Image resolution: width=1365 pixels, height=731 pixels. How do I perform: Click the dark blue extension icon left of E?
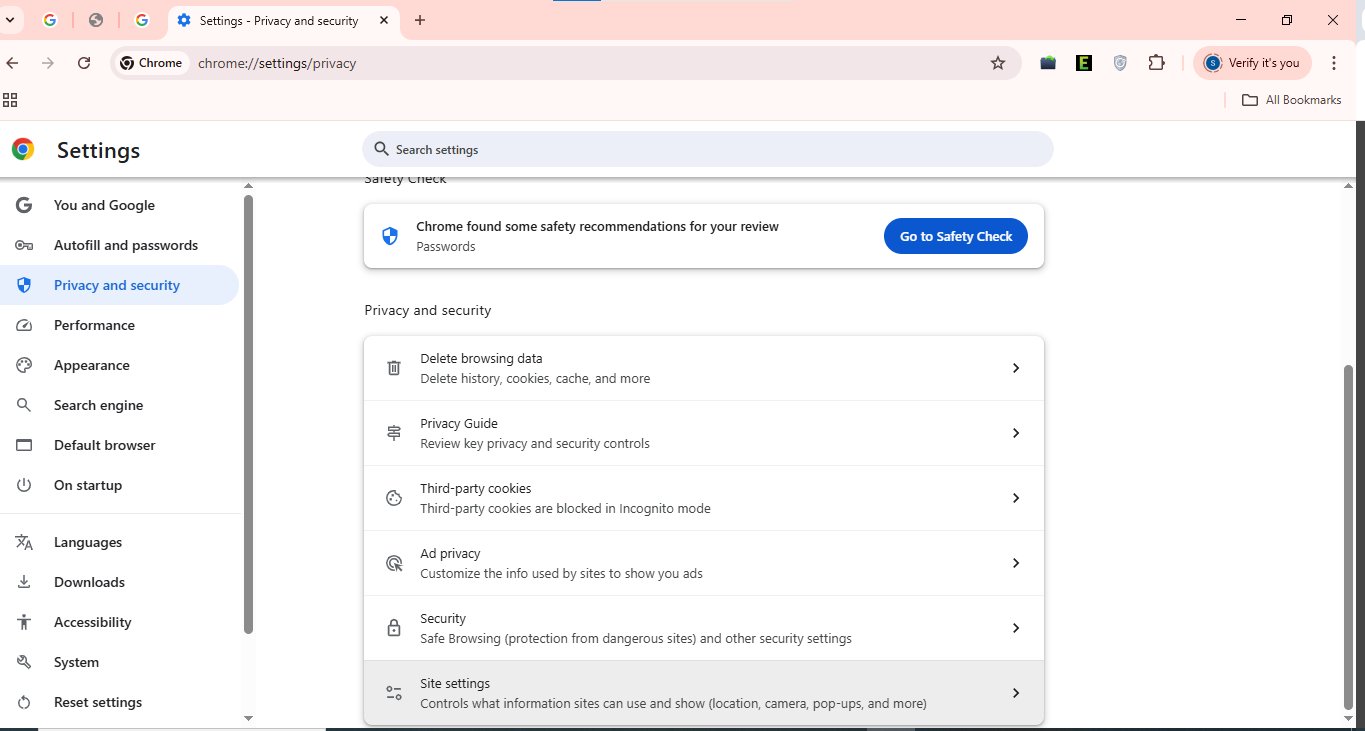(1048, 63)
